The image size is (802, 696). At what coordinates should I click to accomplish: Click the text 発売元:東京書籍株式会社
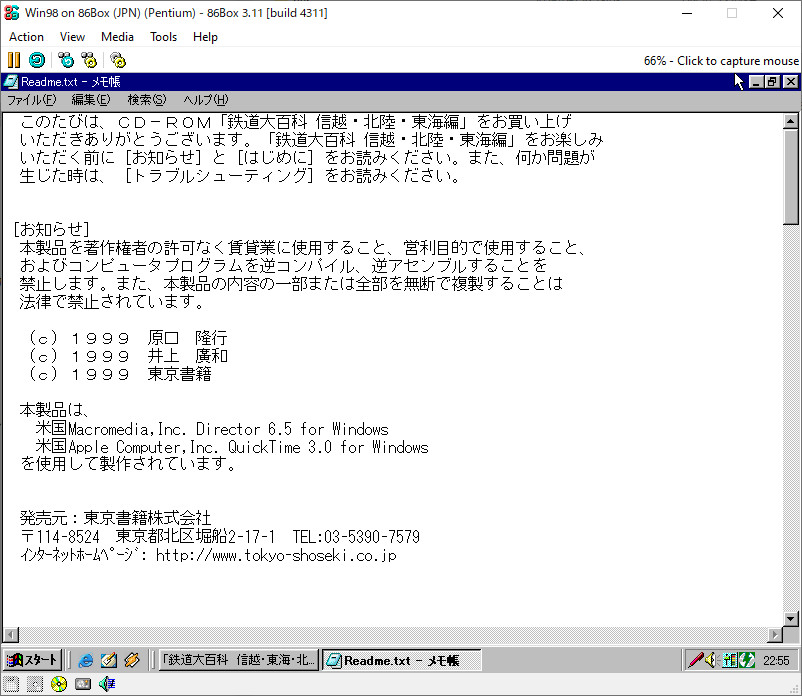point(115,518)
